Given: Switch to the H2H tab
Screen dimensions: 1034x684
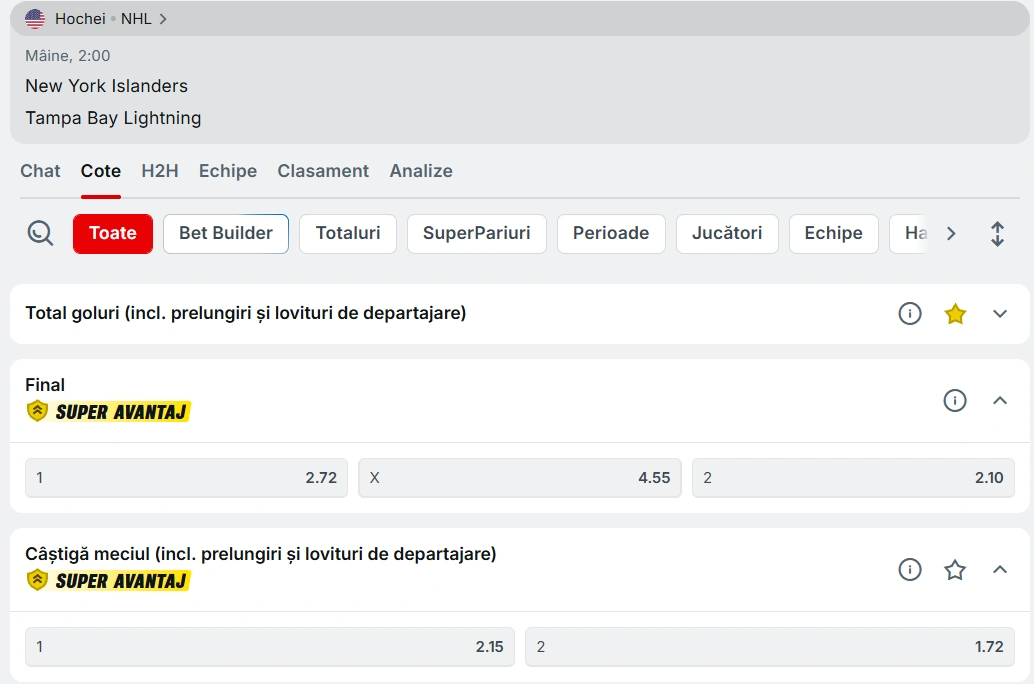Looking at the screenshot, I should pyautogui.click(x=160, y=171).
